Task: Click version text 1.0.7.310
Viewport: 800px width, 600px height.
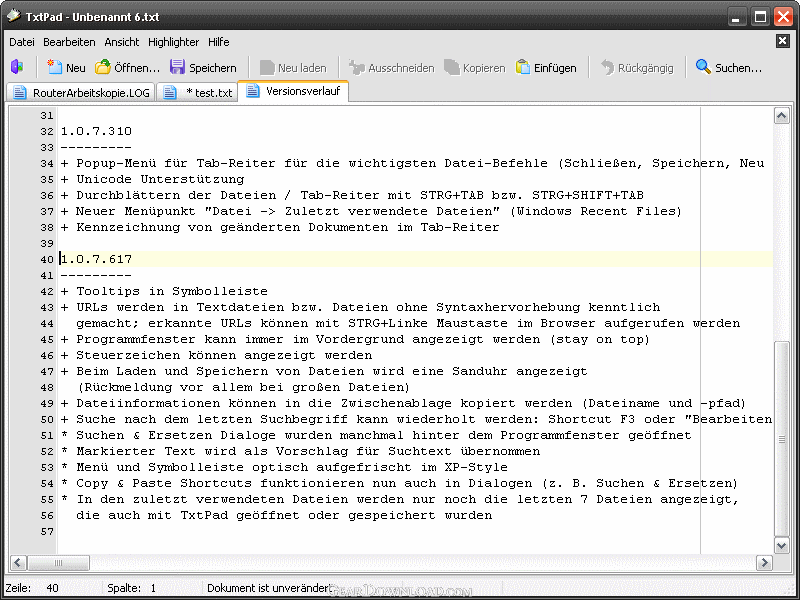Action: click(x=96, y=131)
